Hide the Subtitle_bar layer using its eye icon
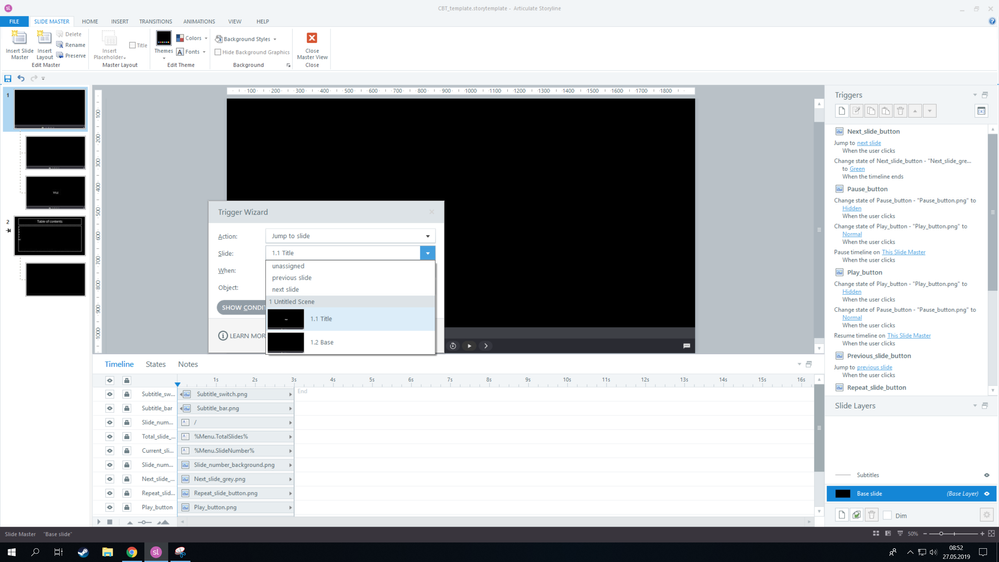Image resolution: width=999 pixels, height=562 pixels. pos(110,408)
